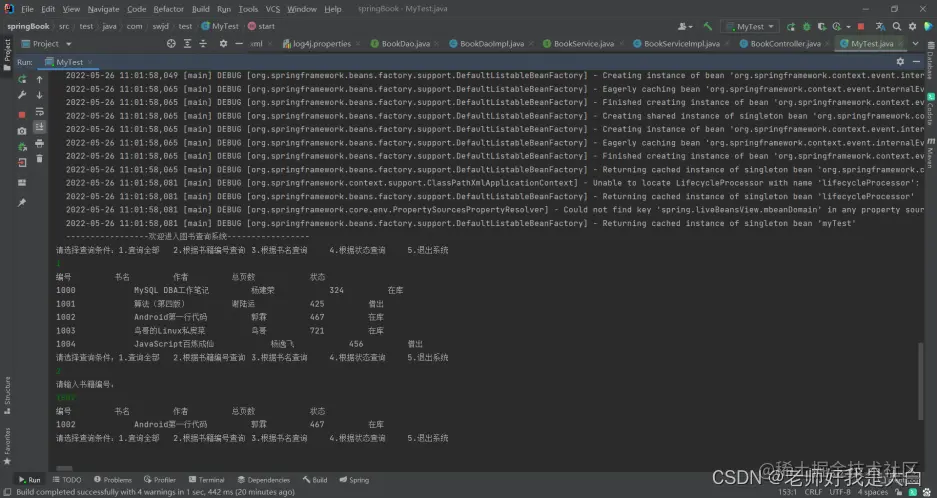Open Project view selector dropdown
Image resolution: width=937 pixels, height=498 pixels.
pyautogui.click(x=47, y=44)
